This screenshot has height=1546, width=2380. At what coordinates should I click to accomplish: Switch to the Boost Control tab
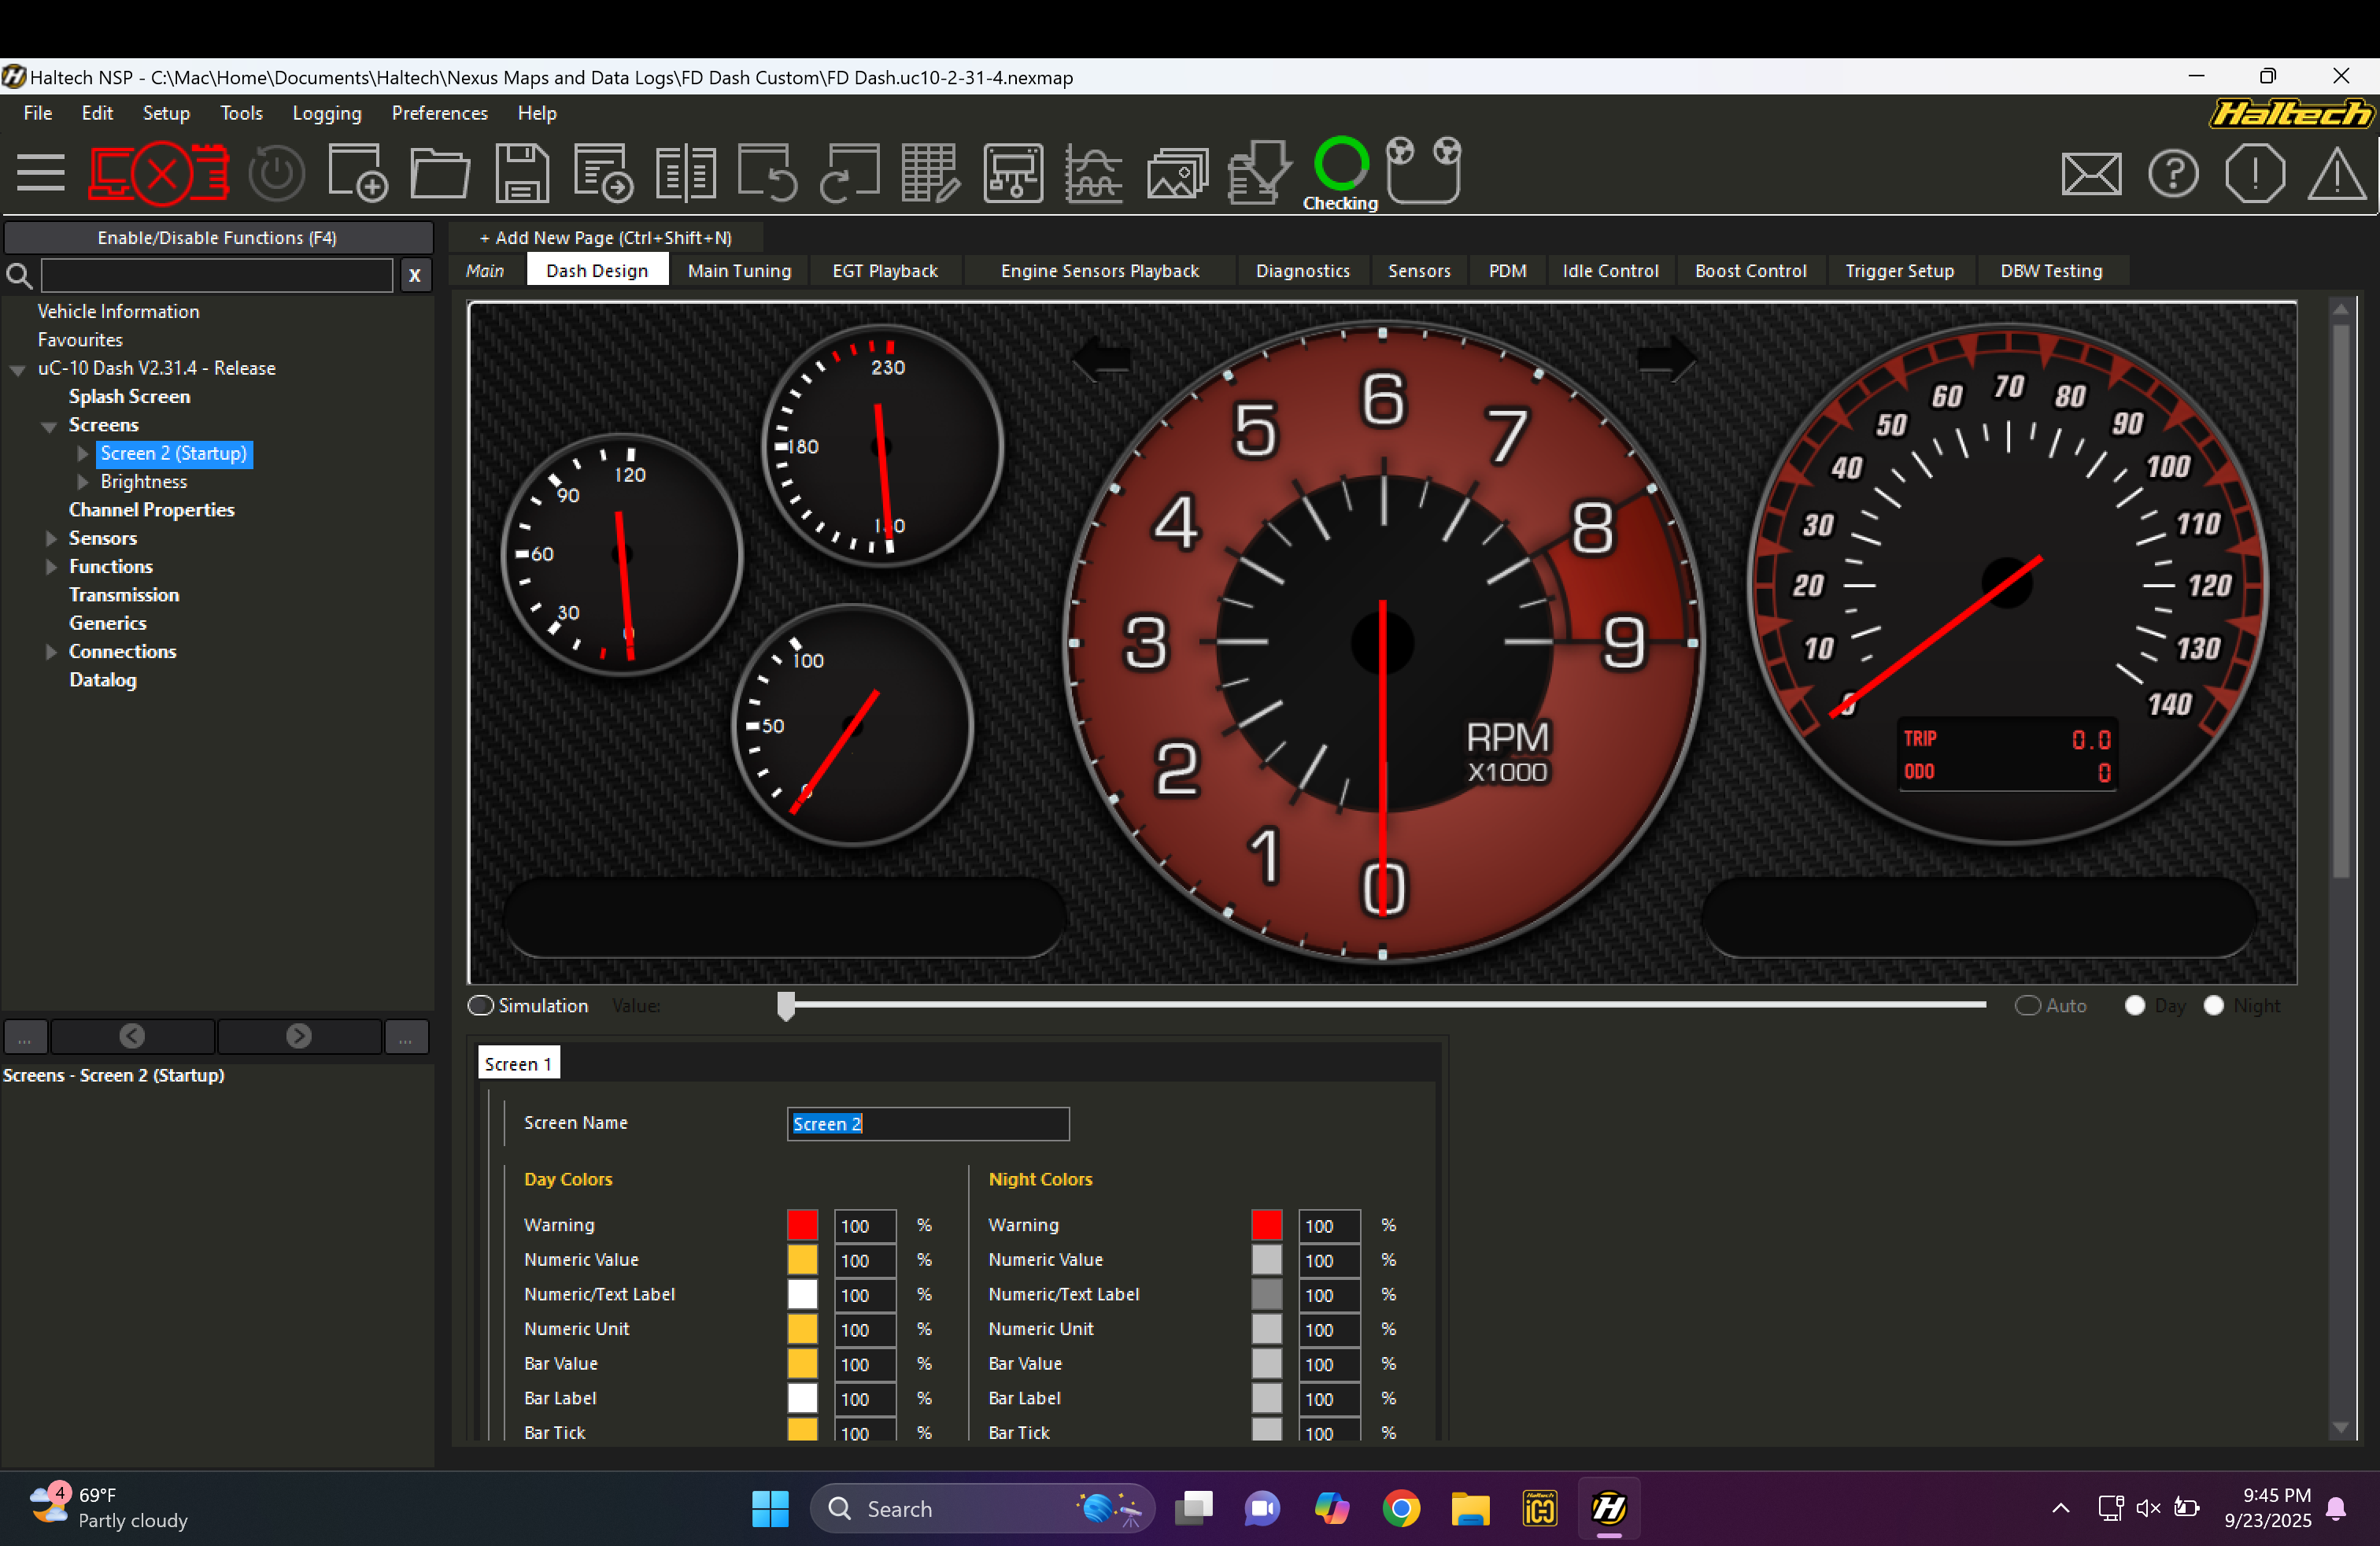coord(1750,271)
